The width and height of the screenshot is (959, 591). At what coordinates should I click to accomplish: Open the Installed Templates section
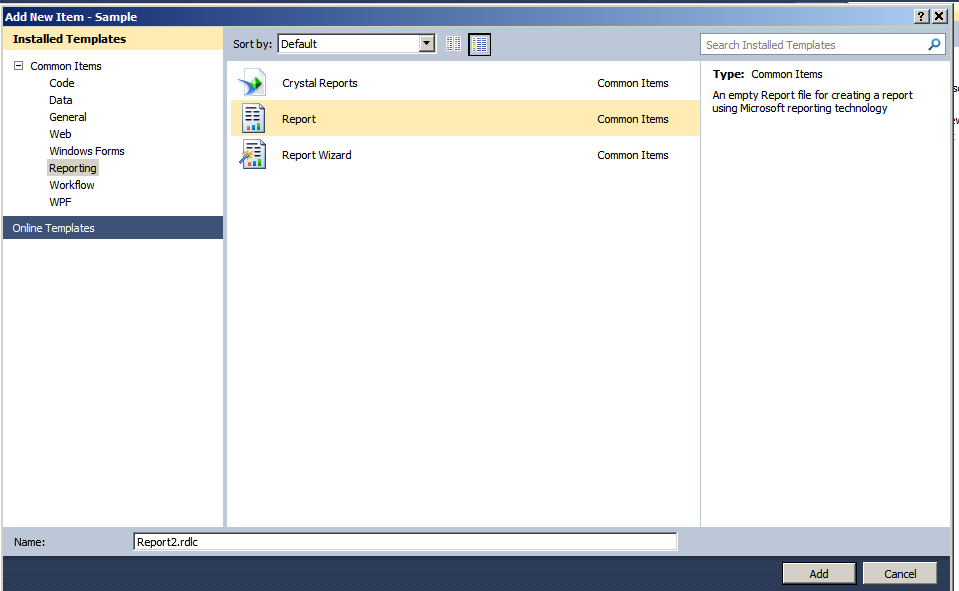(x=113, y=39)
